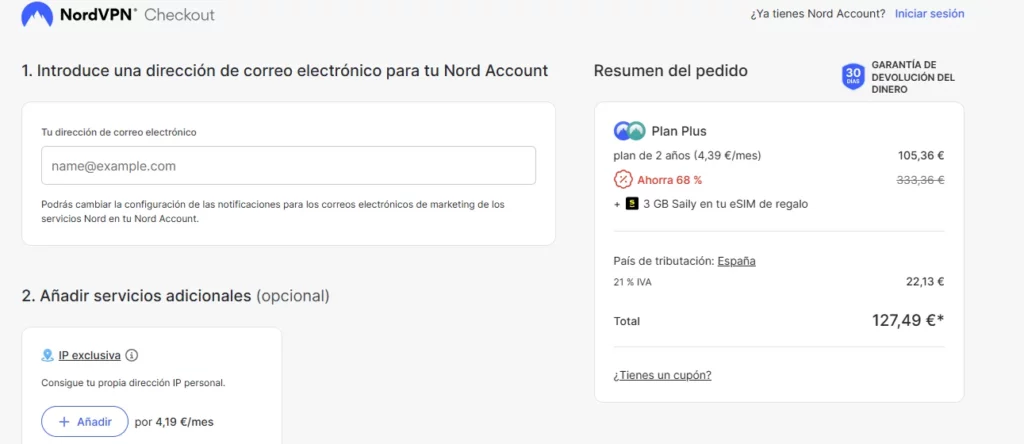Click the '¿Ya tienes Nord Account?' text
The width and height of the screenshot is (1024, 444).
(x=818, y=14)
